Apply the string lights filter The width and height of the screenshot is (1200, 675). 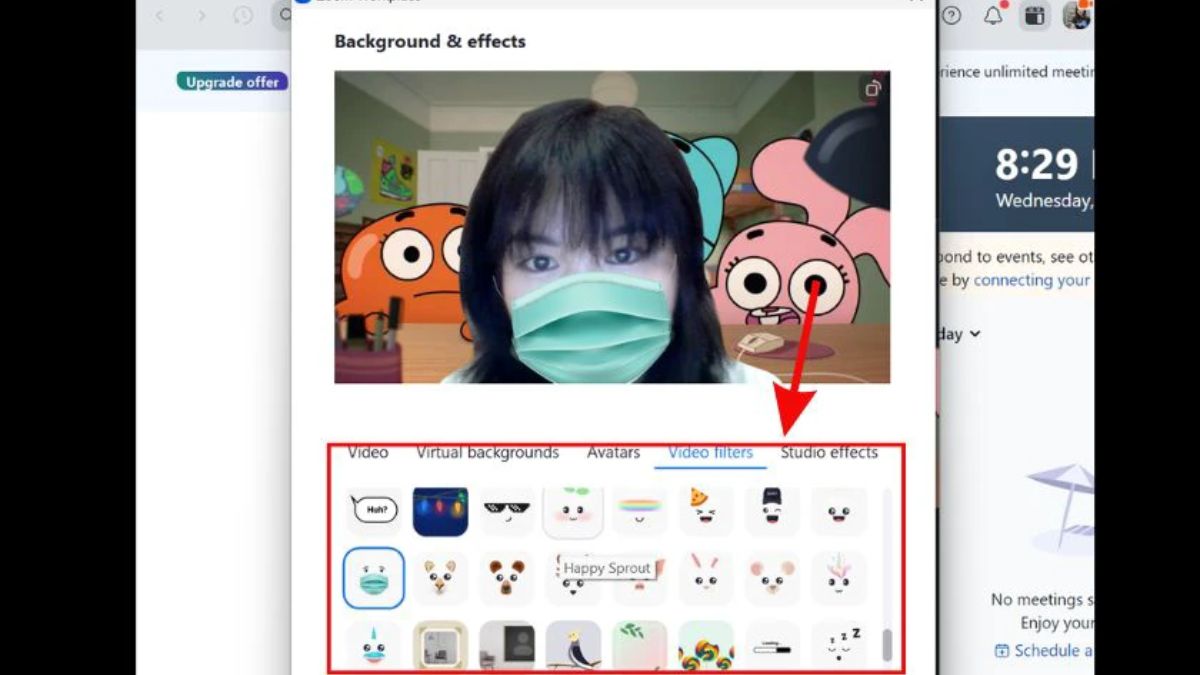(x=441, y=509)
